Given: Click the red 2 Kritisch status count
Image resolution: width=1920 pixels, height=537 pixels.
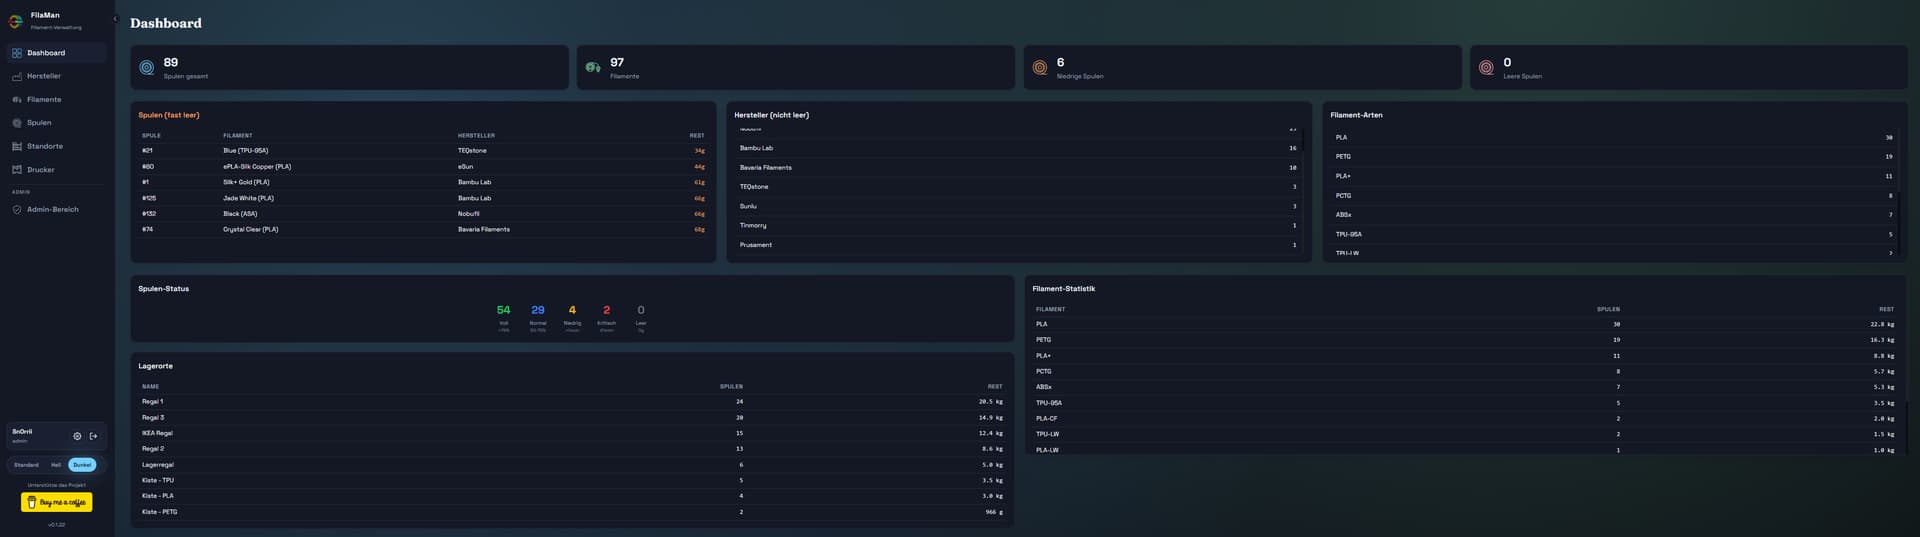Looking at the screenshot, I should (607, 310).
